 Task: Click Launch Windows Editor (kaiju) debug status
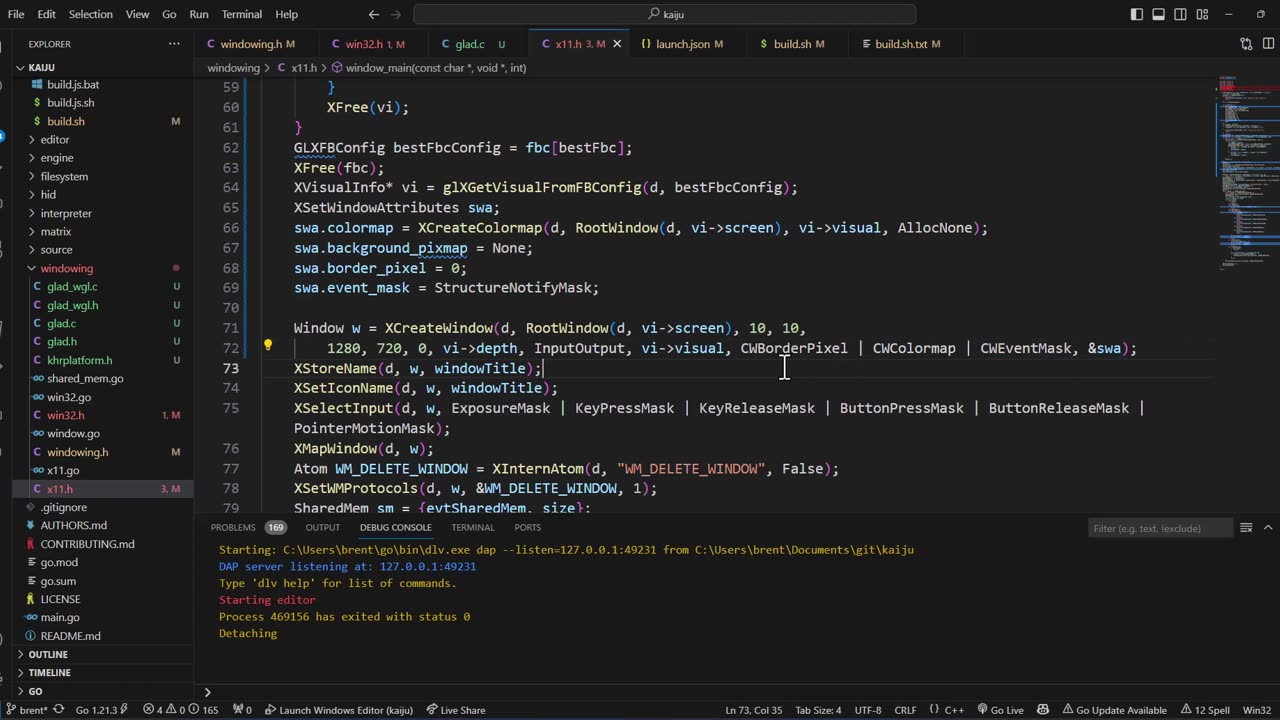tap(338, 710)
